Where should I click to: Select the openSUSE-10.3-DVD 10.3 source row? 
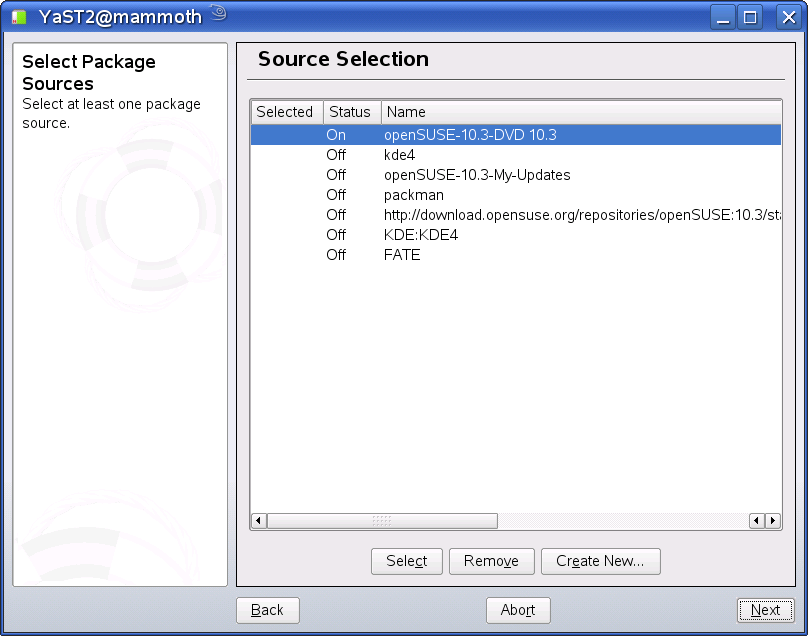coord(470,135)
